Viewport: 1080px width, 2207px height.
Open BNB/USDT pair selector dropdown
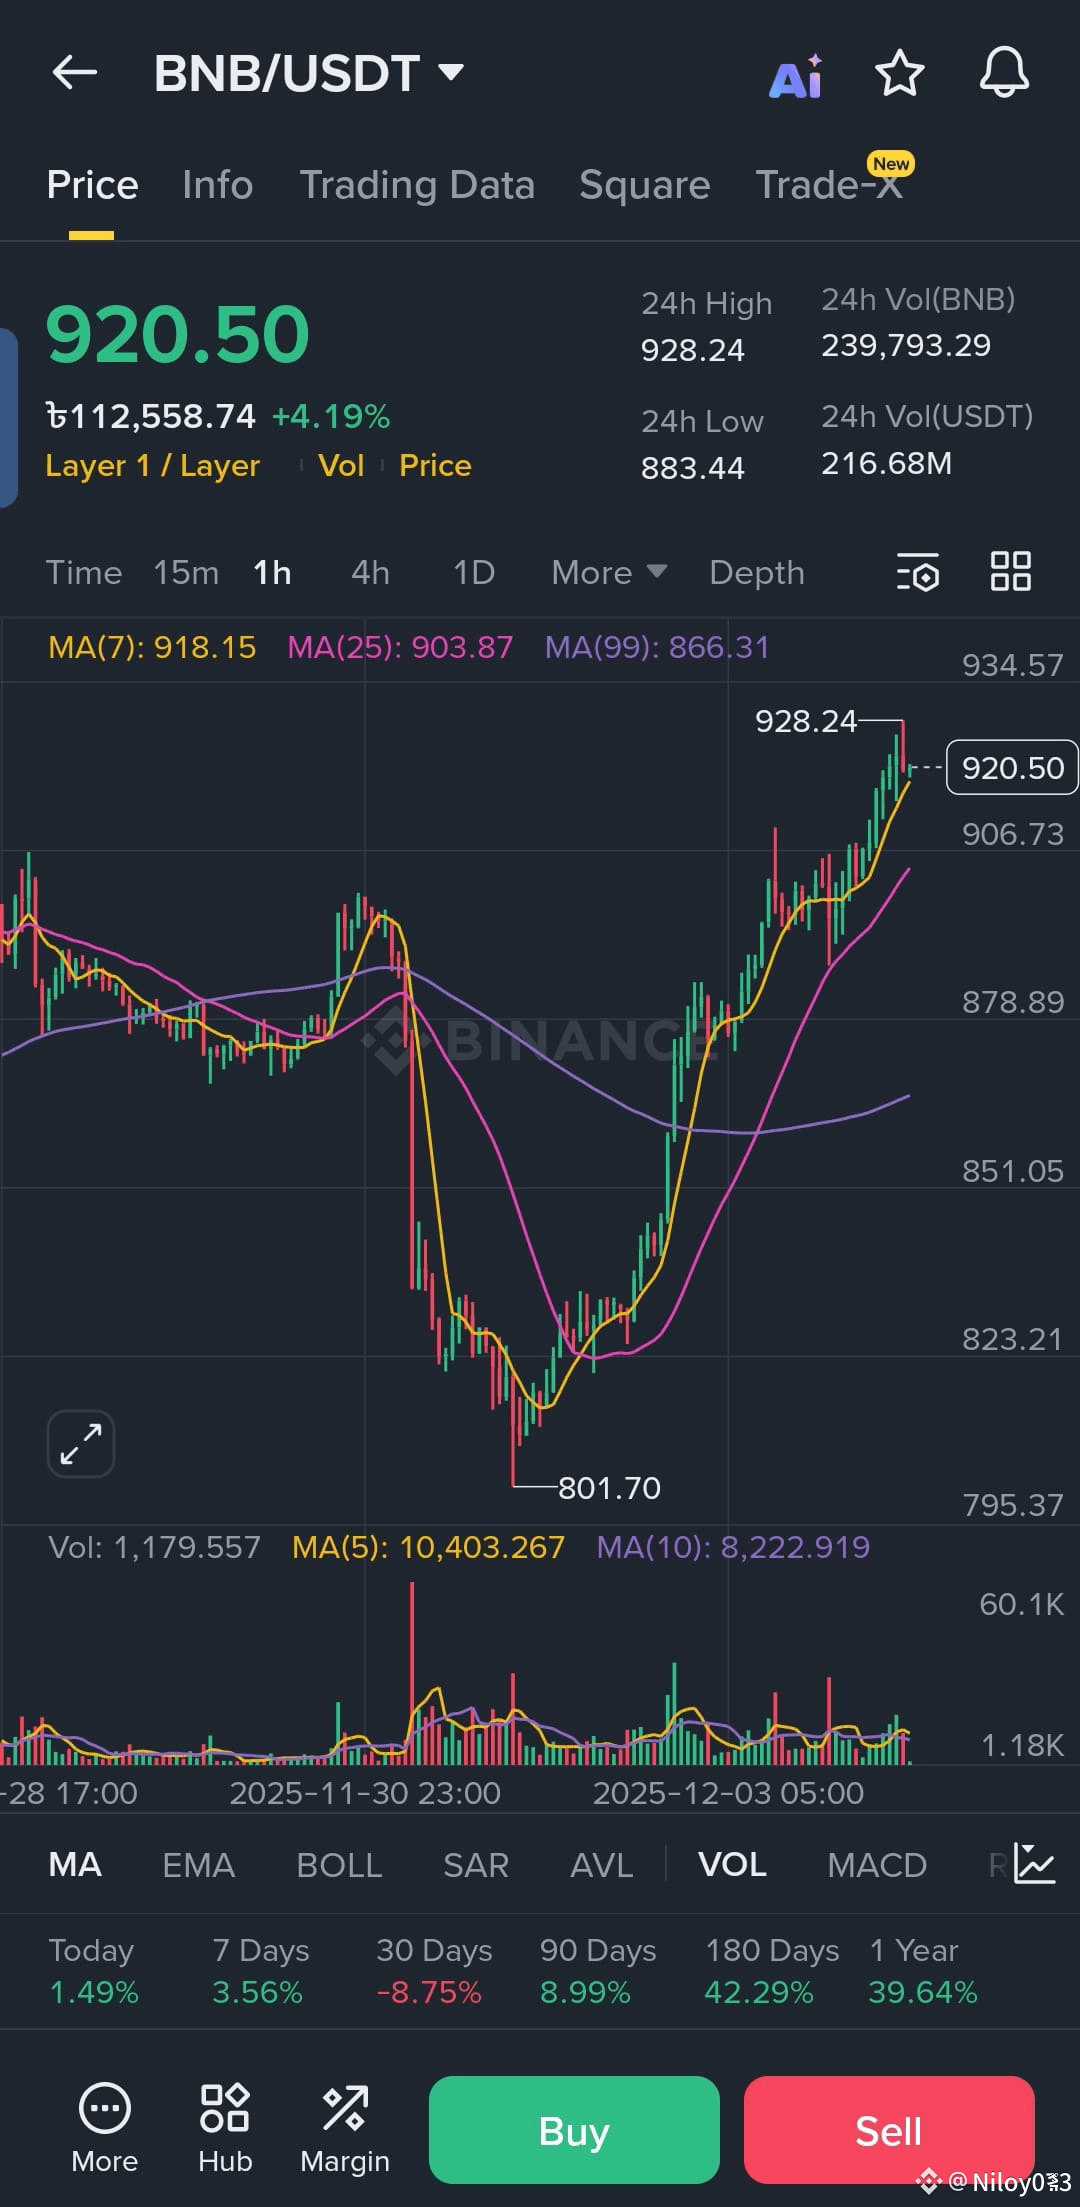click(x=309, y=73)
